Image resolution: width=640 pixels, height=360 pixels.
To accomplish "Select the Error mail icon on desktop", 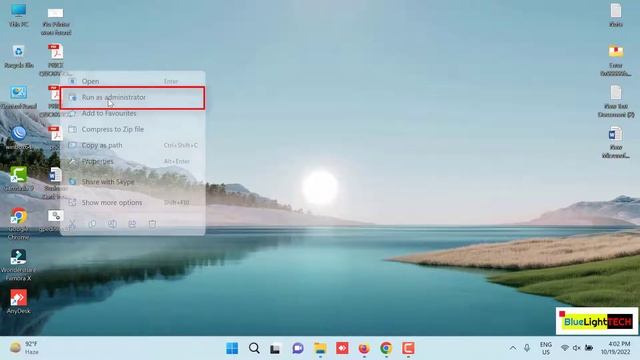I will pyautogui.click(x=616, y=60).
